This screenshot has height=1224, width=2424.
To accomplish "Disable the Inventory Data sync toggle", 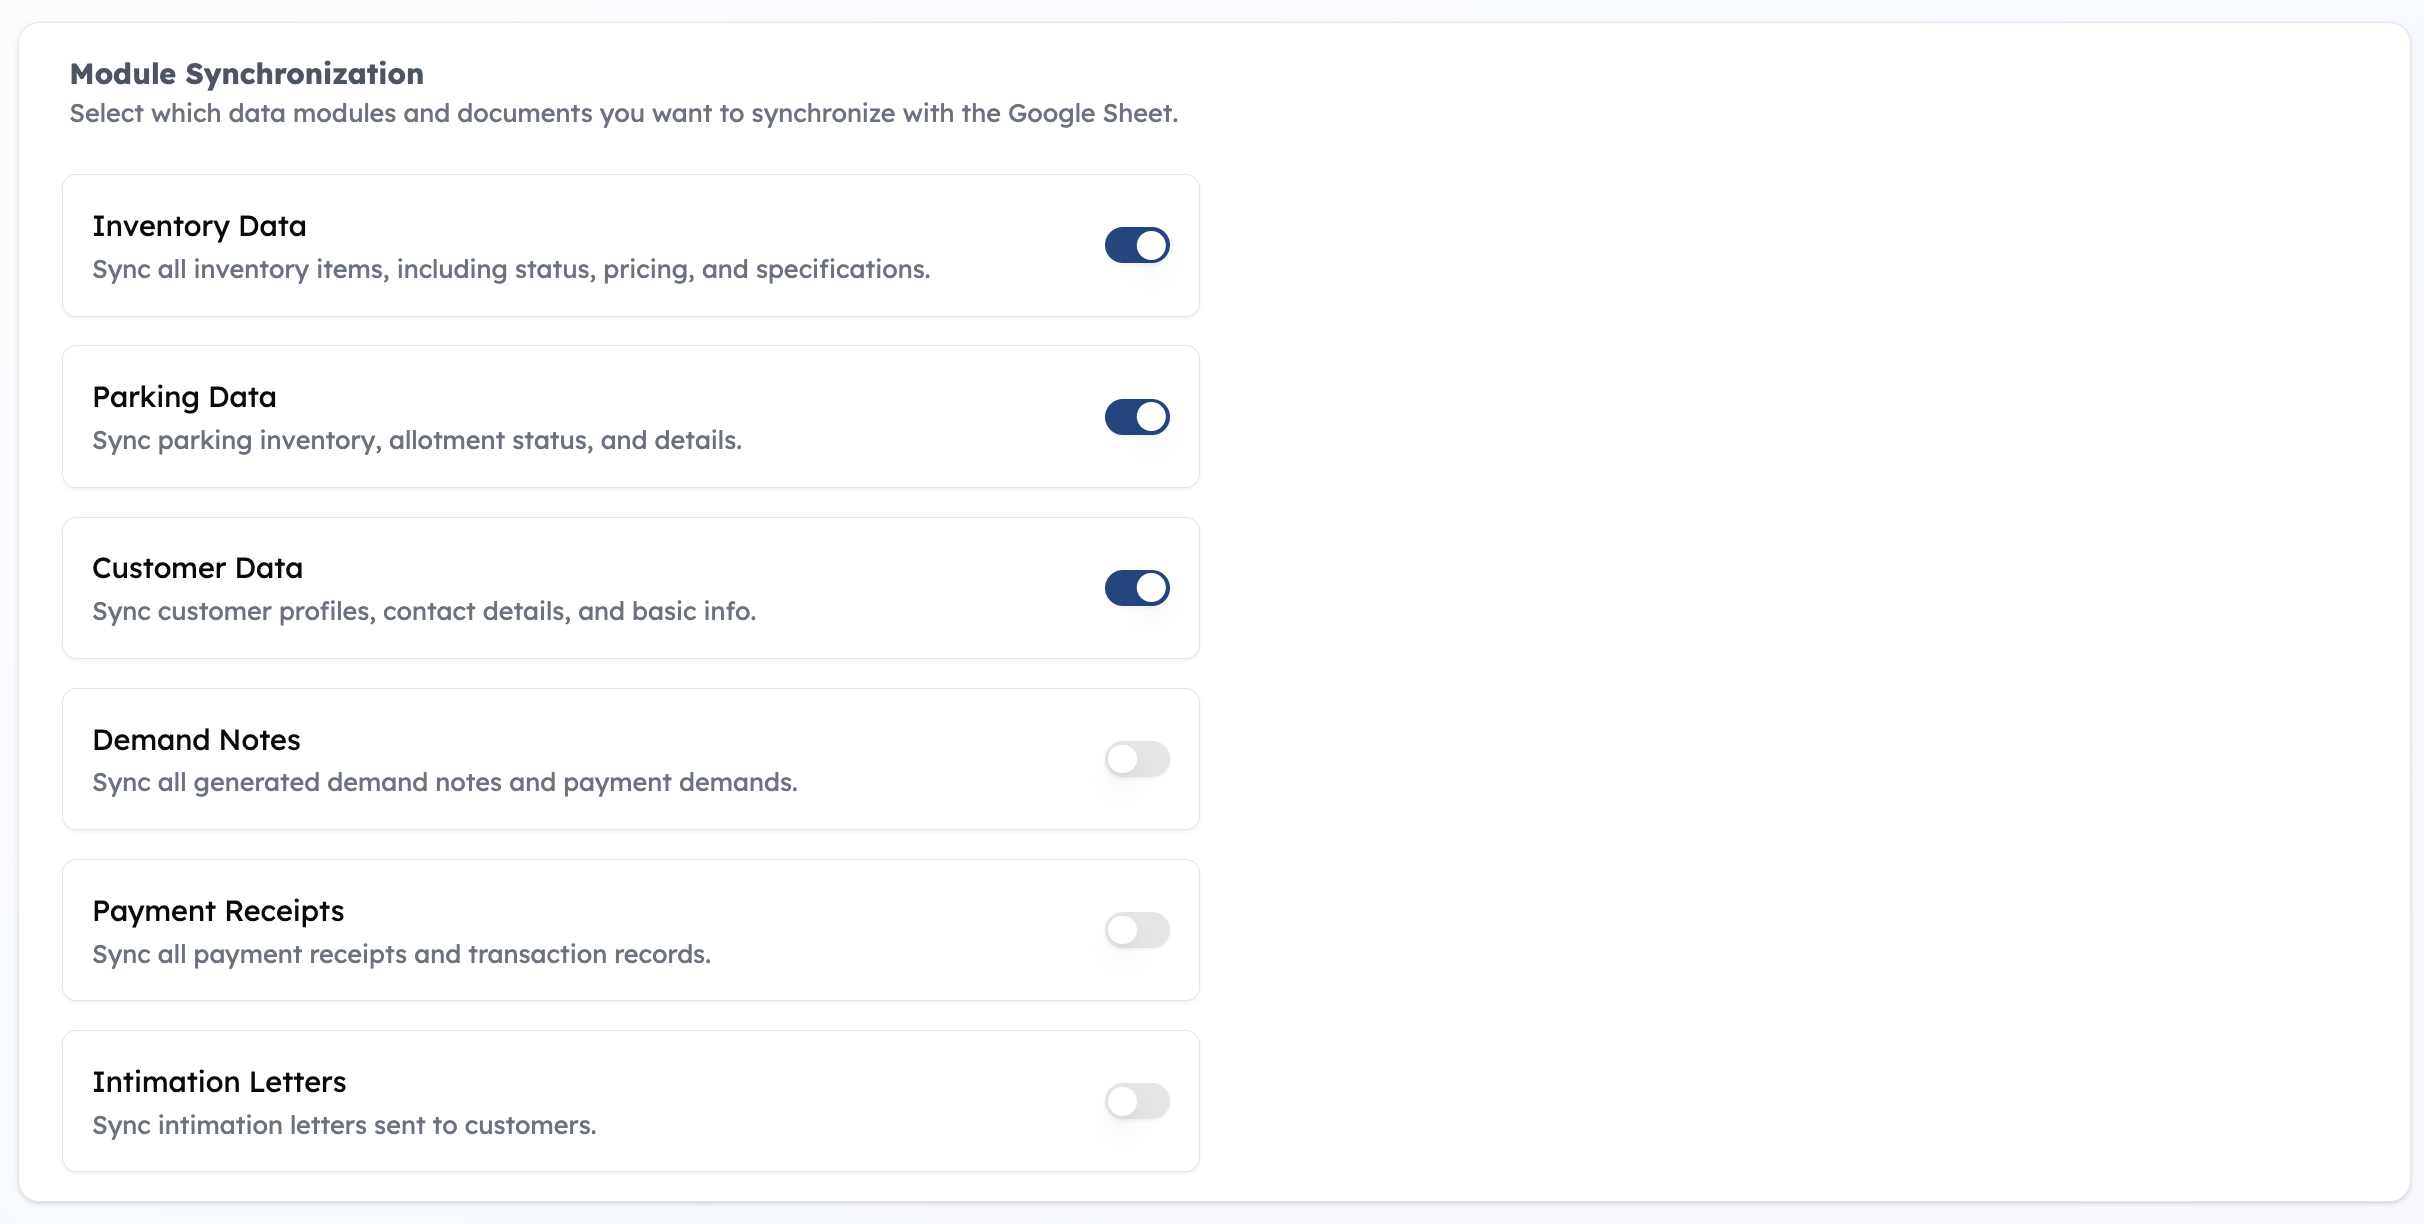I will click(x=1137, y=245).
